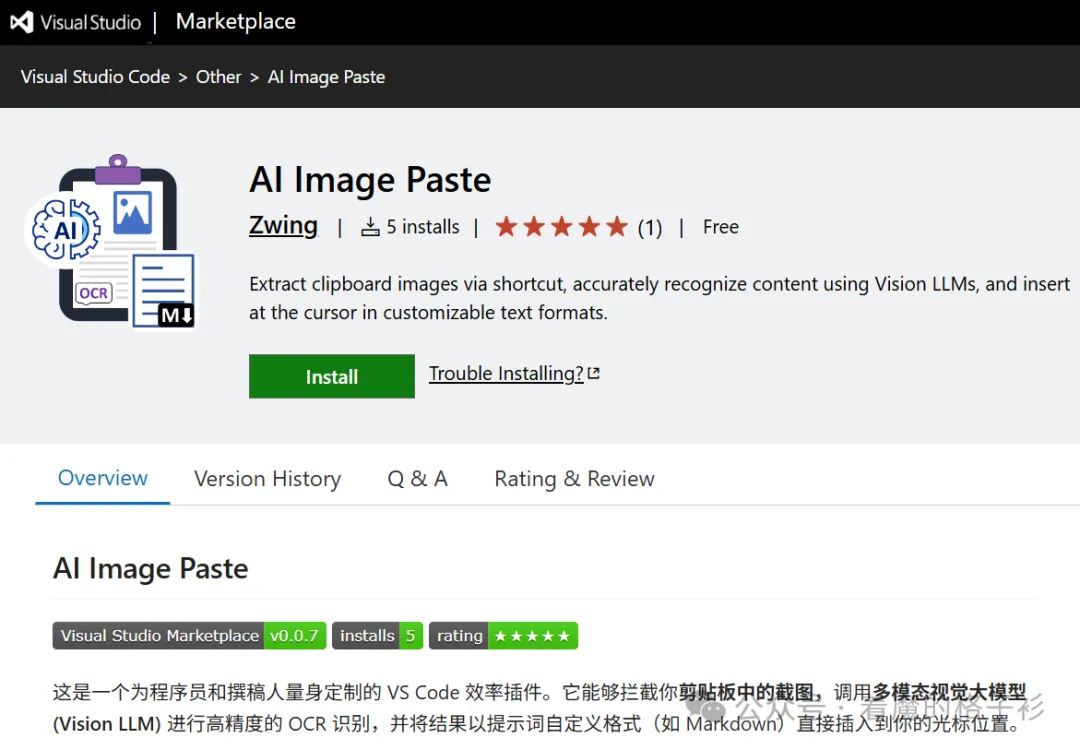Click the AI Image Paste extension logo
The image size is (1080, 750).
click(112, 241)
